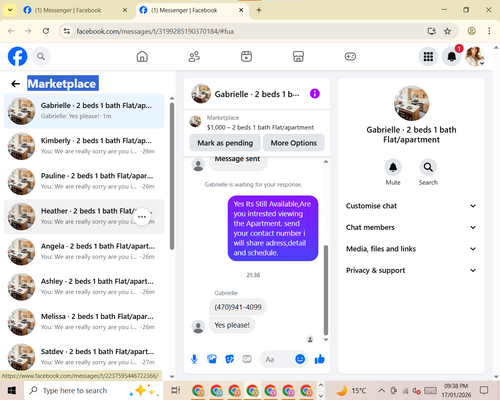Click the Gabrielle profile picture in right panel

click(411, 103)
